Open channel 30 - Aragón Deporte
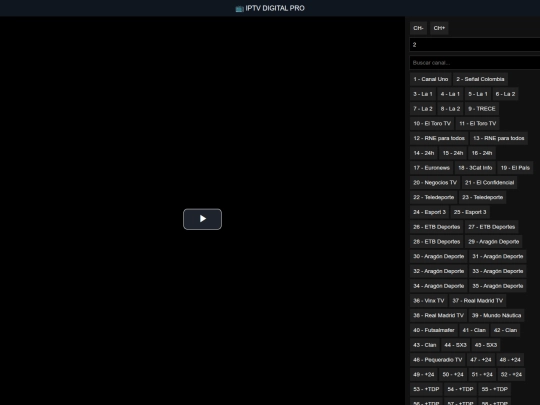Screen dimensions: 540x405 click(438, 257)
